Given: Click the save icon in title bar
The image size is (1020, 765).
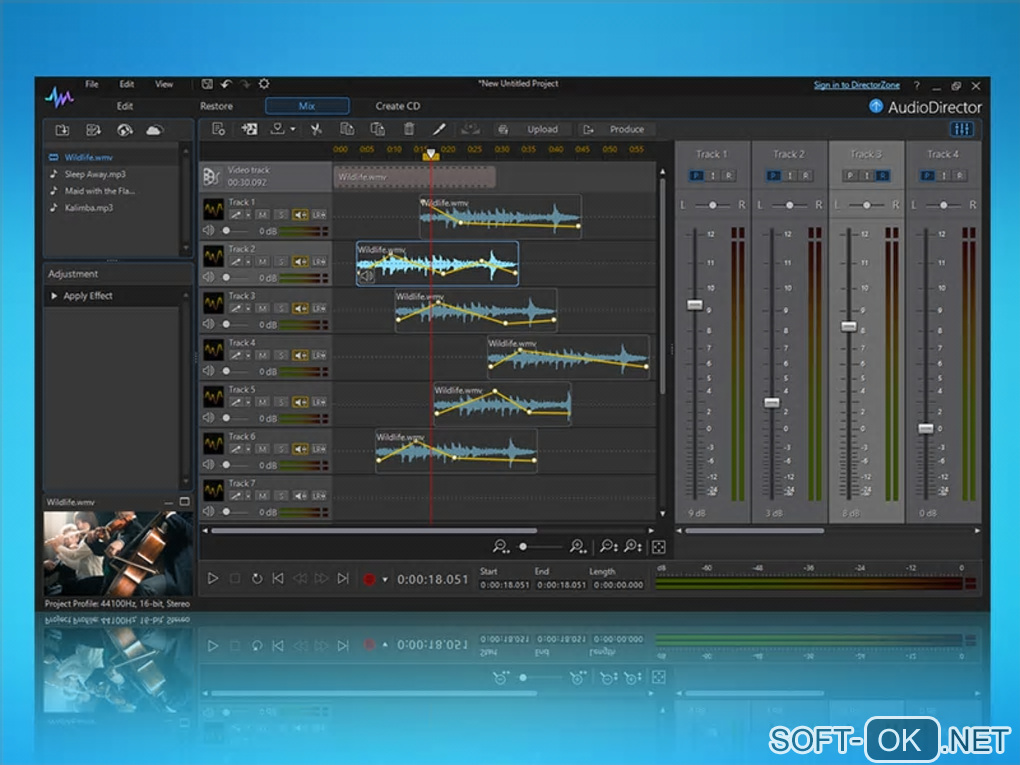Looking at the screenshot, I should click(207, 84).
